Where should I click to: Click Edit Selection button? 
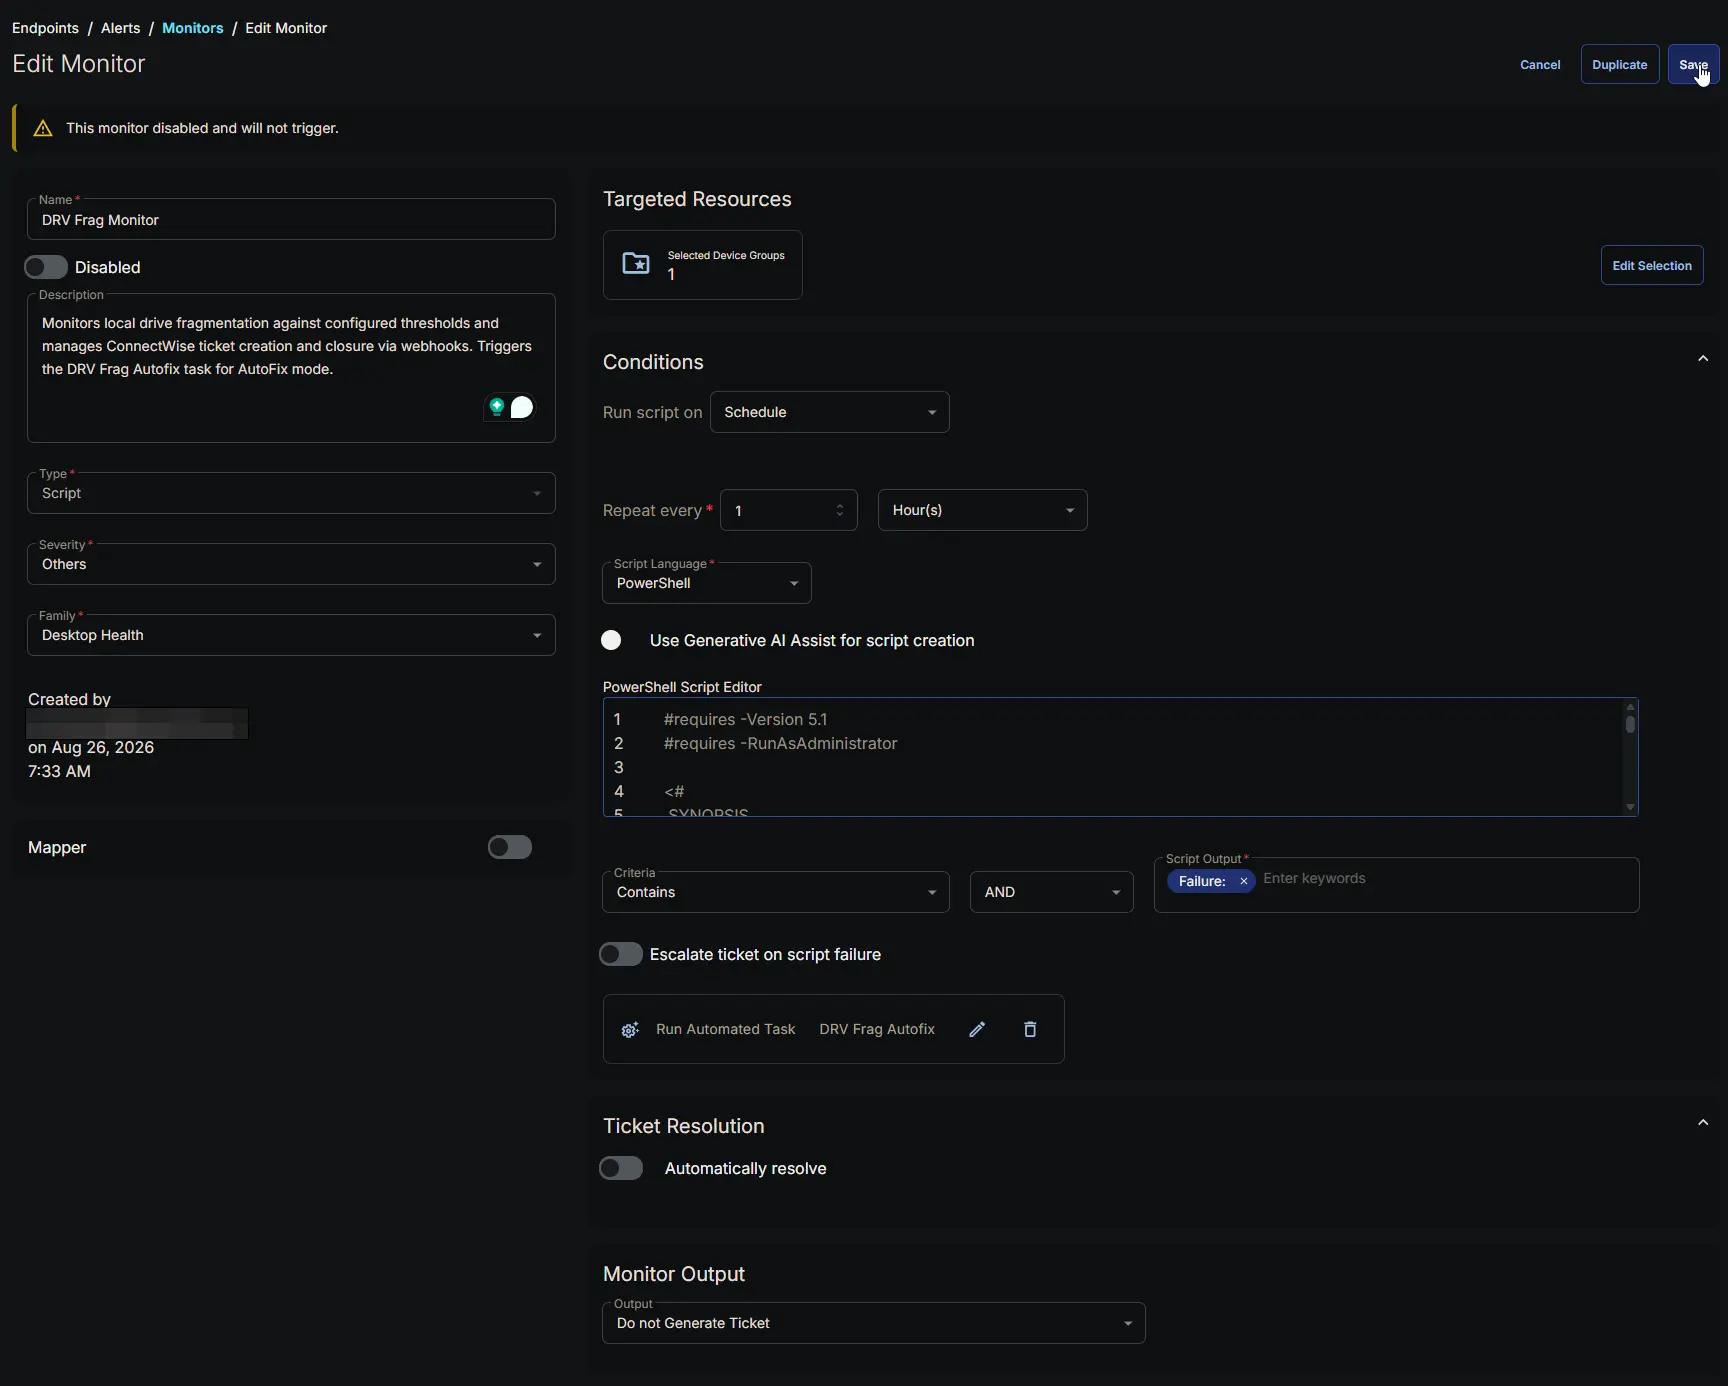point(1652,266)
